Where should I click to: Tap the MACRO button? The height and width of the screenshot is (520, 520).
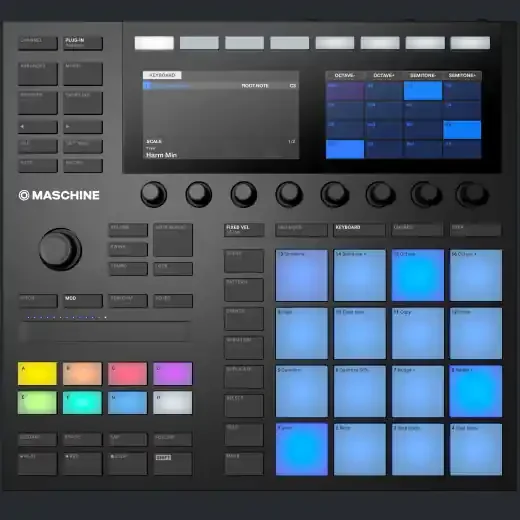pos(83,166)
